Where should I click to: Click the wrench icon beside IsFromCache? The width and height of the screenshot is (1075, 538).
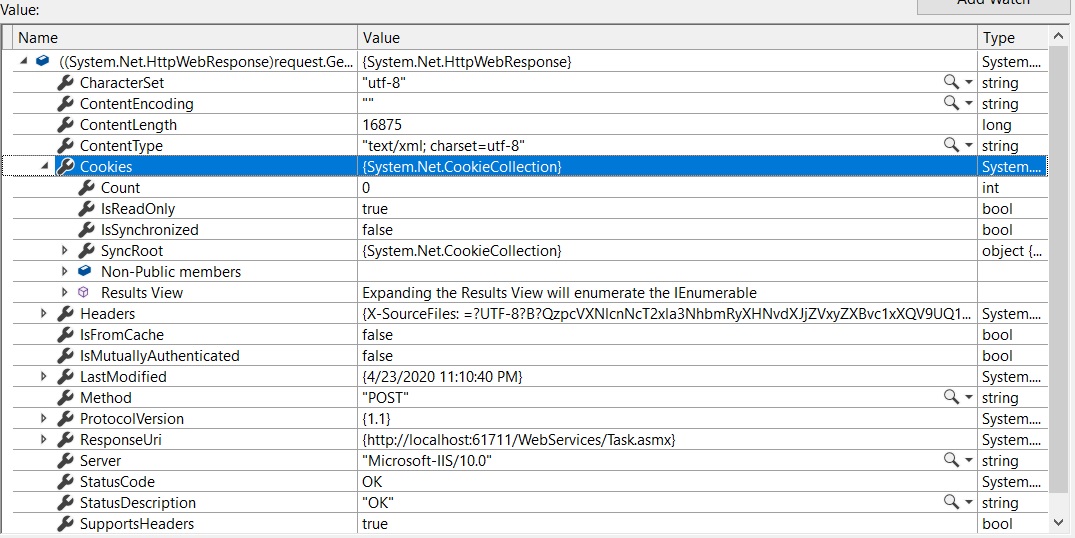pyautogui.click(x=66, y=335)
